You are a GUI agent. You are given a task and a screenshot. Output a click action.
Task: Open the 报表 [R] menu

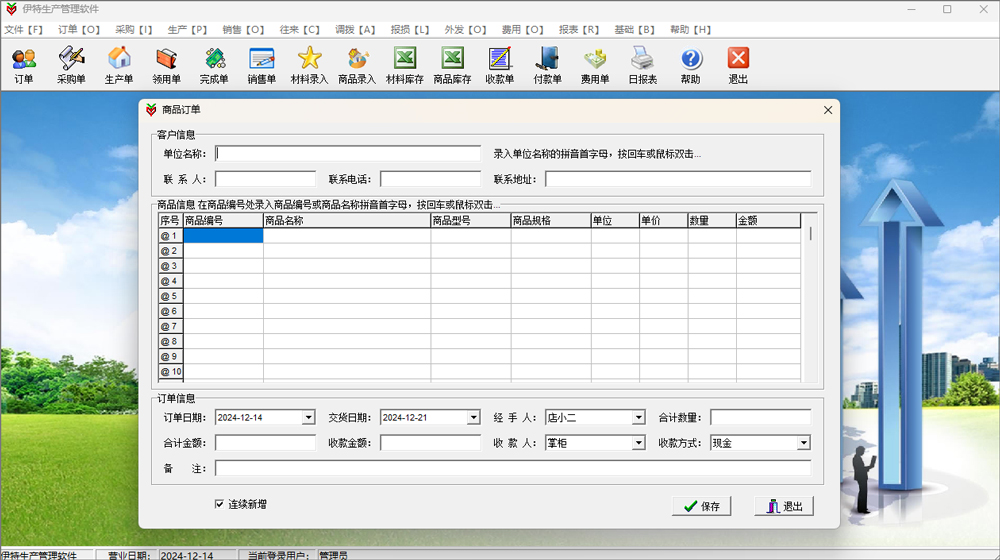click(x=579, y=30)
